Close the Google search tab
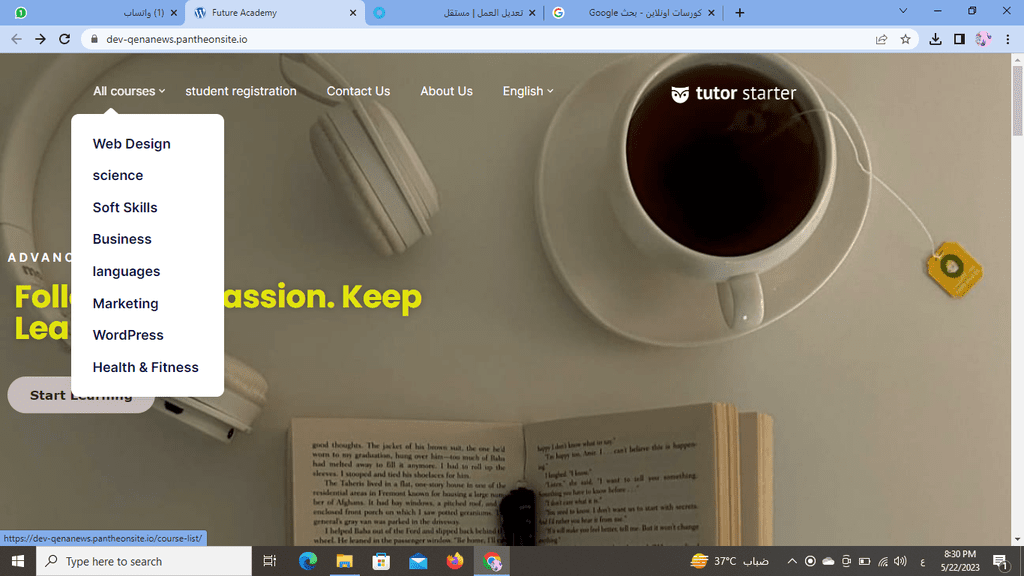1024x576 pixels. 711,12
